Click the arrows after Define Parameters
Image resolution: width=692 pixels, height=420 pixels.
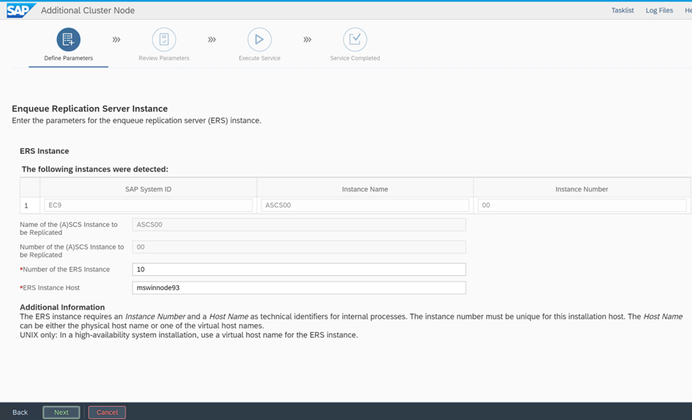[x=116, y=39]
